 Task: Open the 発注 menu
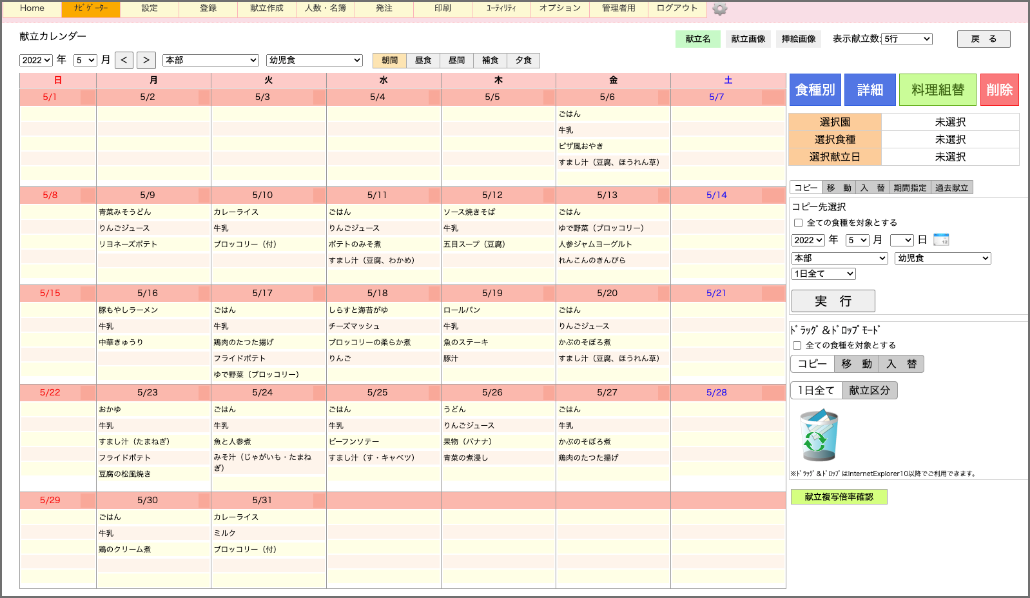coord(384,9)
